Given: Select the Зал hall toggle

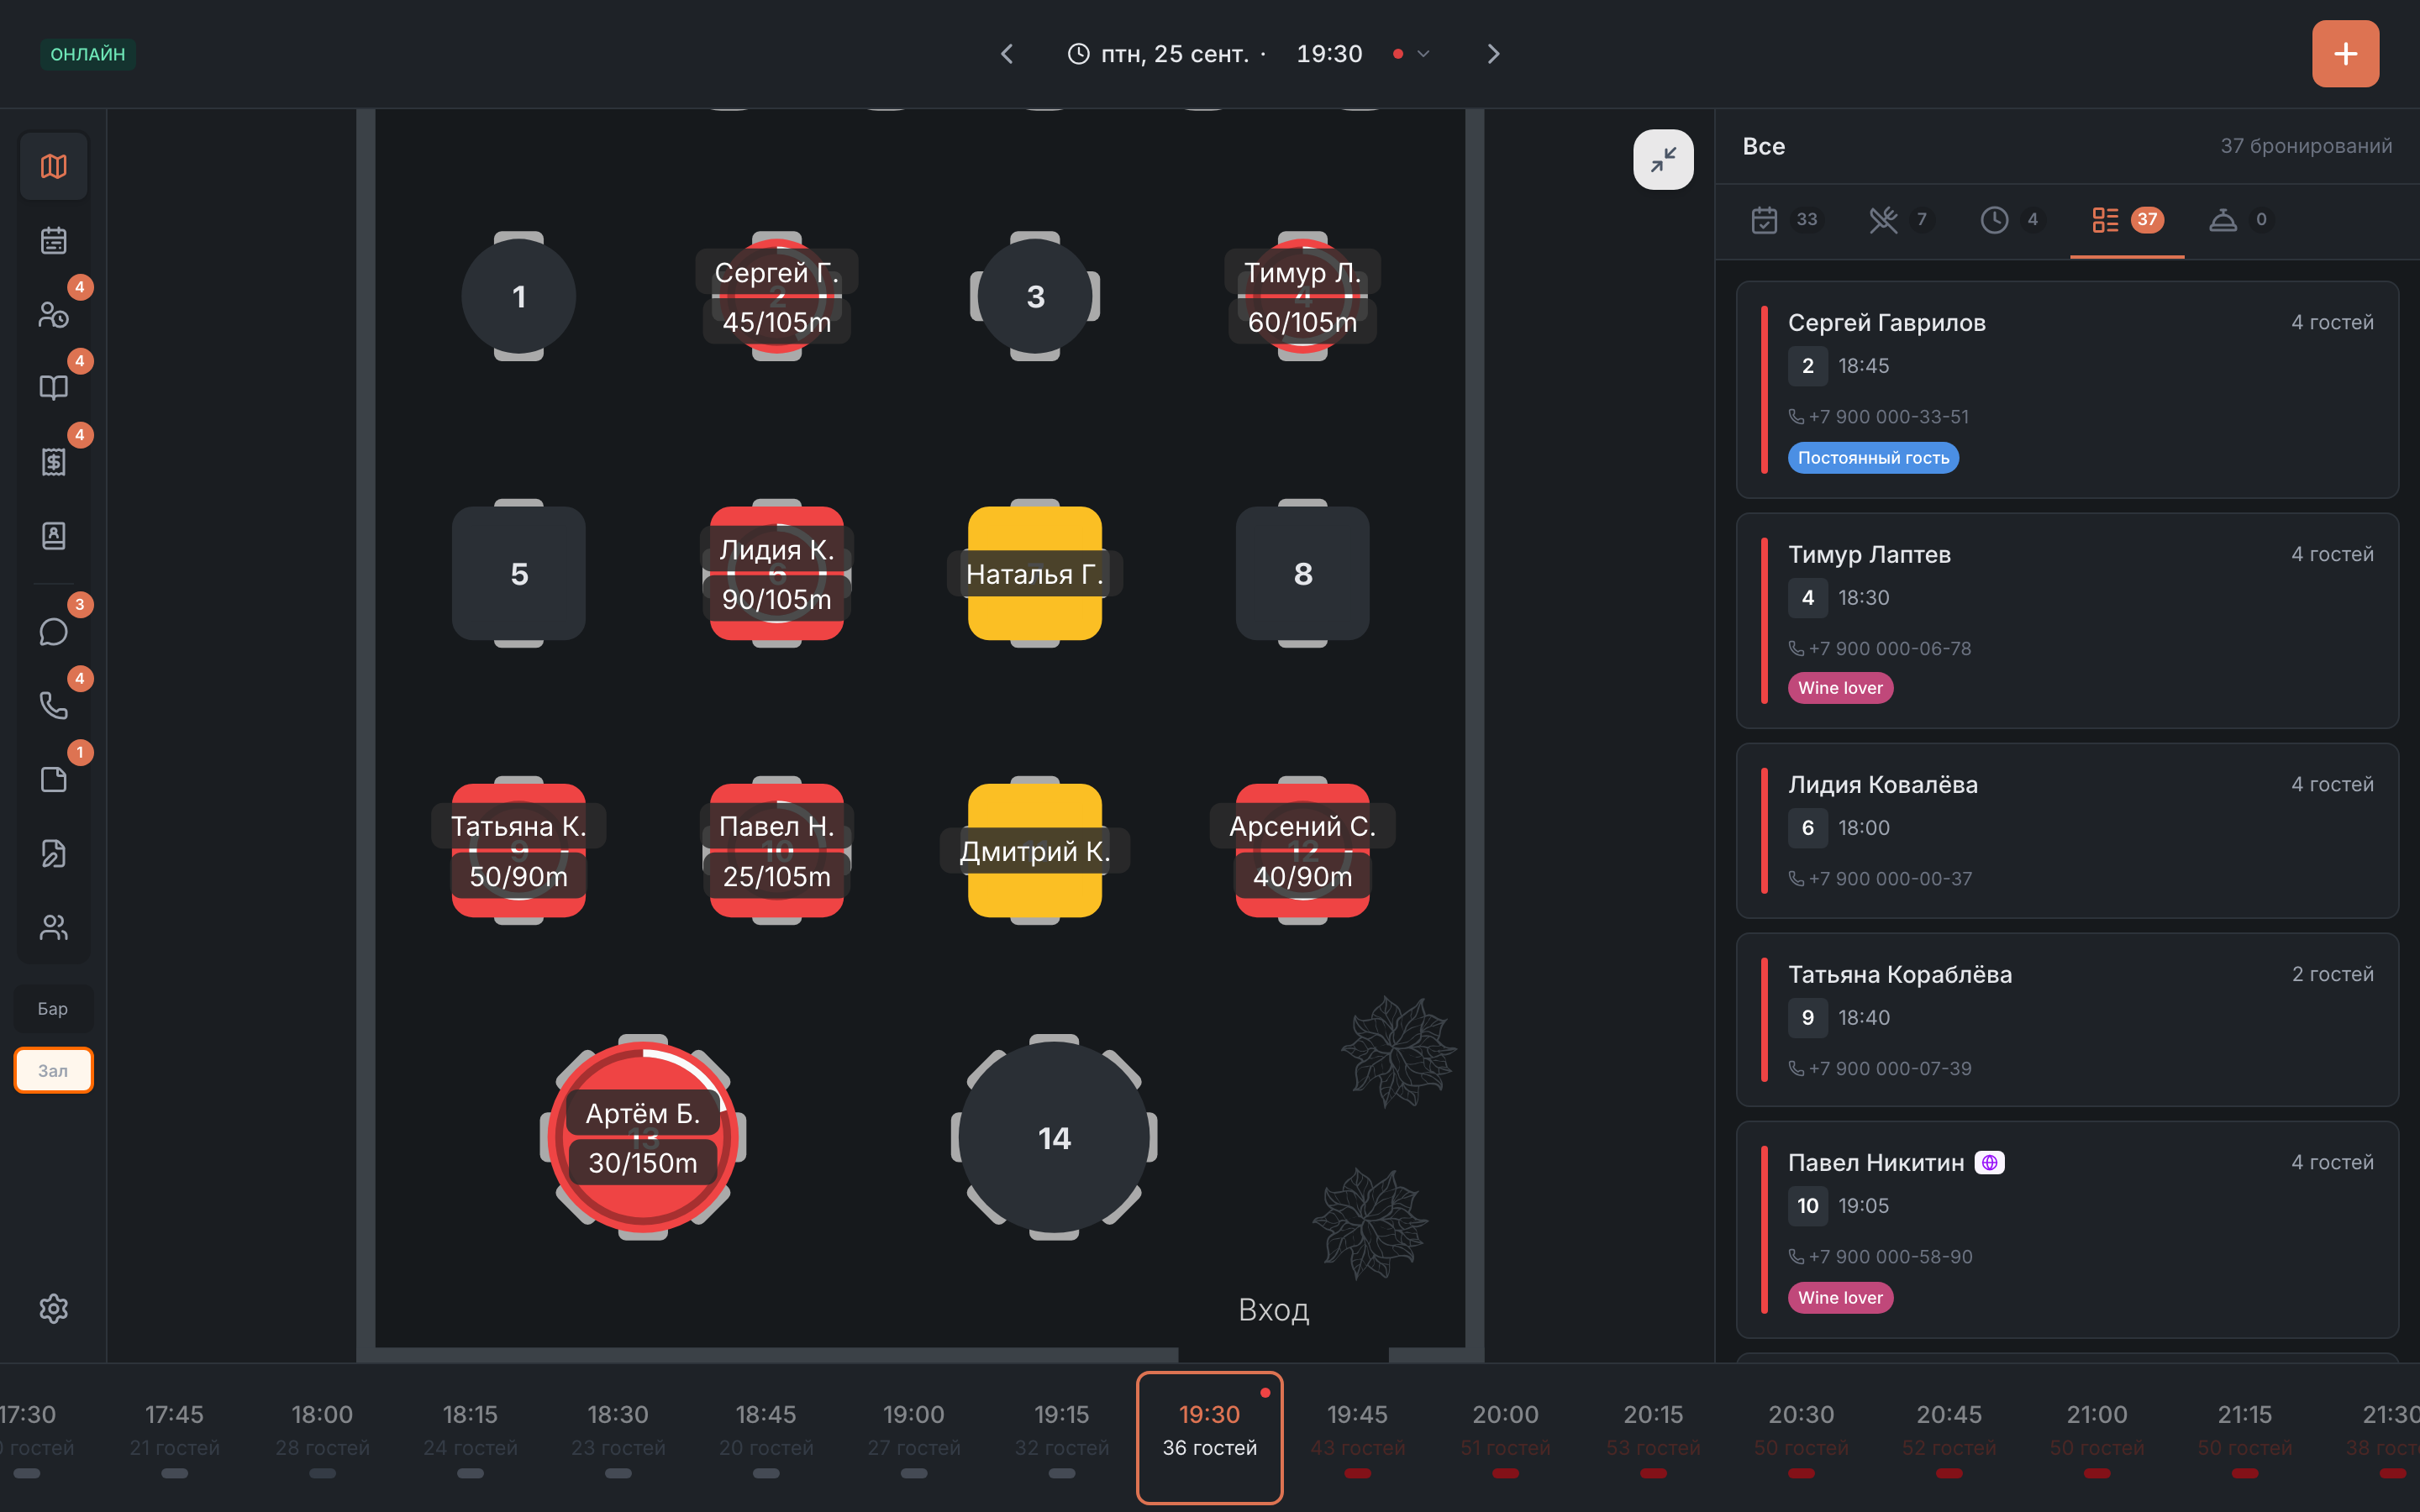Looking at the screenshot, I should [53, 1070].
